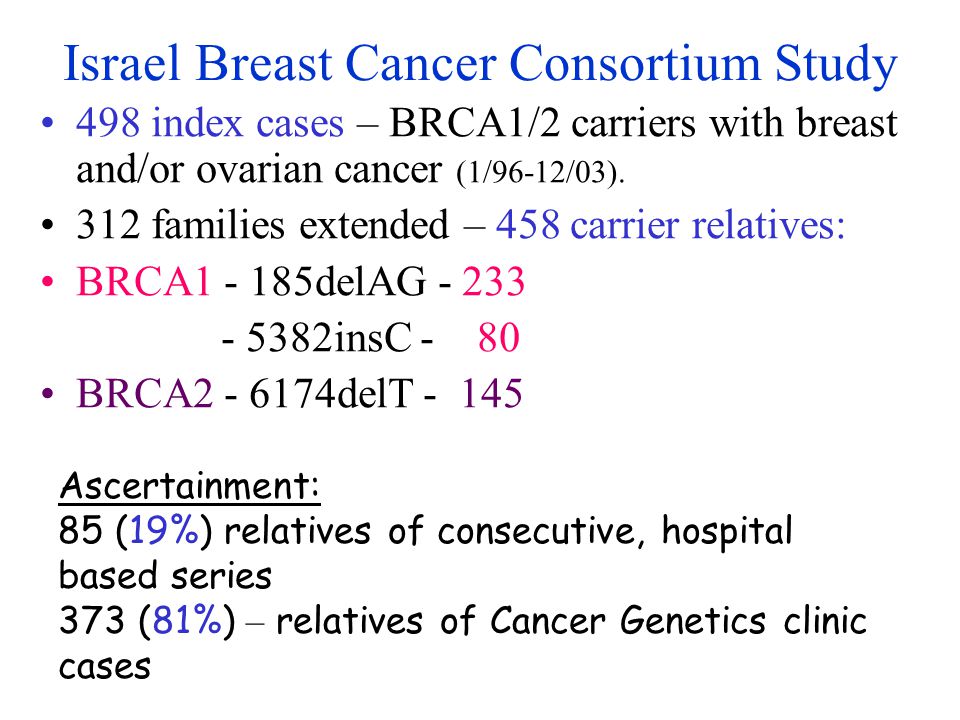This screenshot has width=960, height=720.
Task: Select the blue '458 carrier relatives:' text
Action: point(670,224)
